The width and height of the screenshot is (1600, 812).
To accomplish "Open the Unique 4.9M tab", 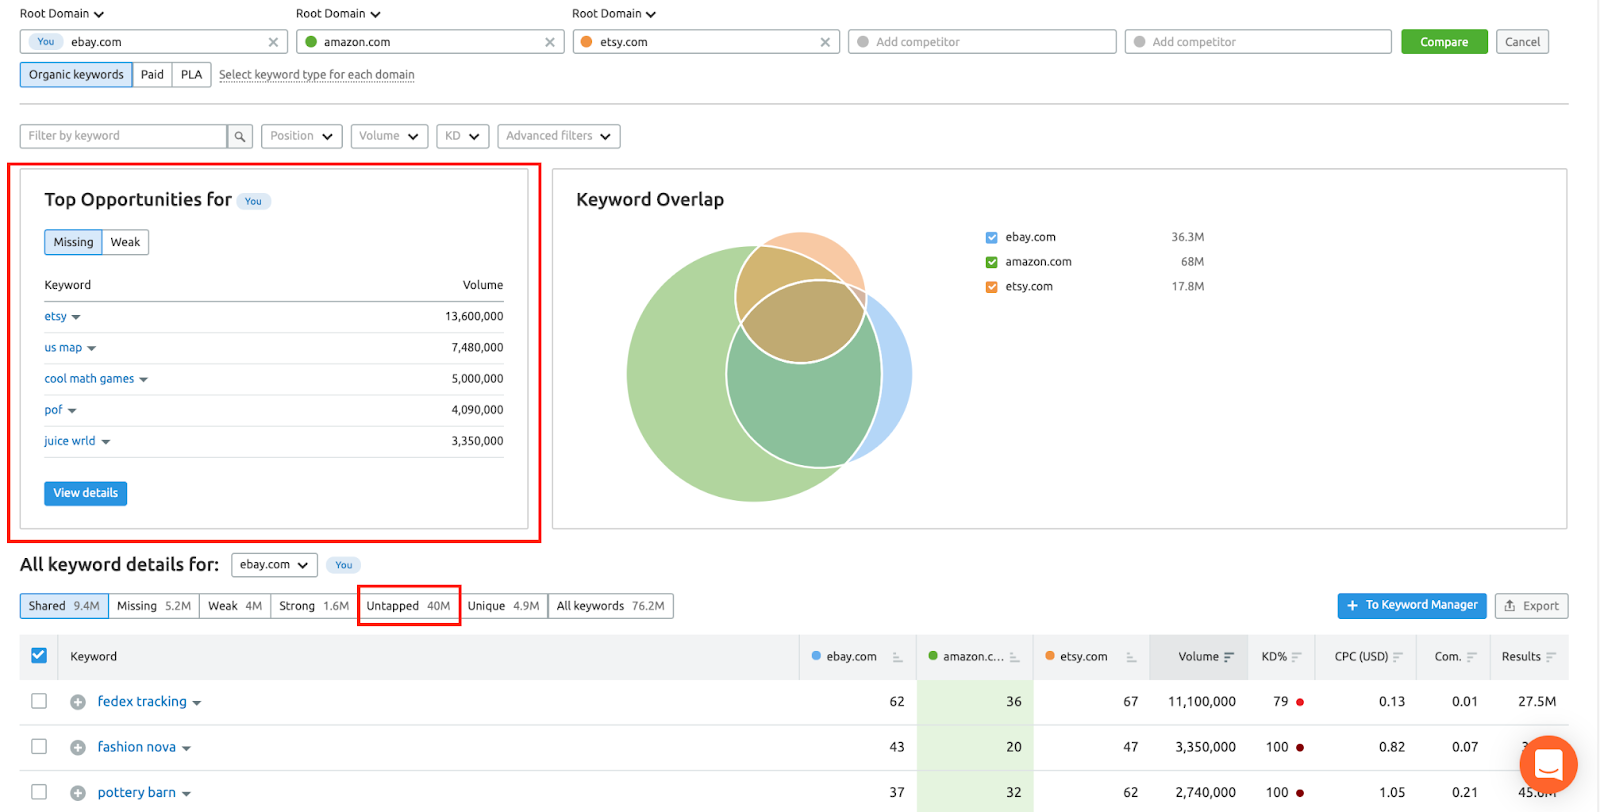I will (x=503, y=606).
